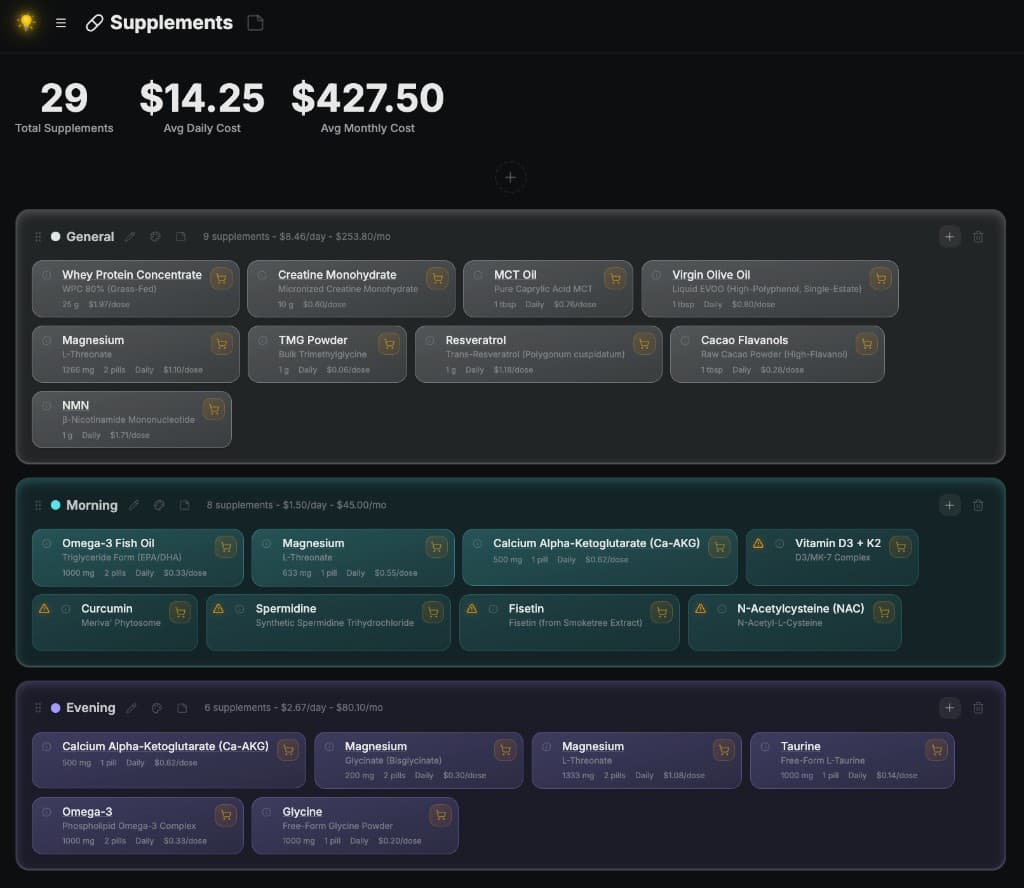Grab the drag handle of the General group
Viewport: 1024px width, 888px height.
pos(38,237)
